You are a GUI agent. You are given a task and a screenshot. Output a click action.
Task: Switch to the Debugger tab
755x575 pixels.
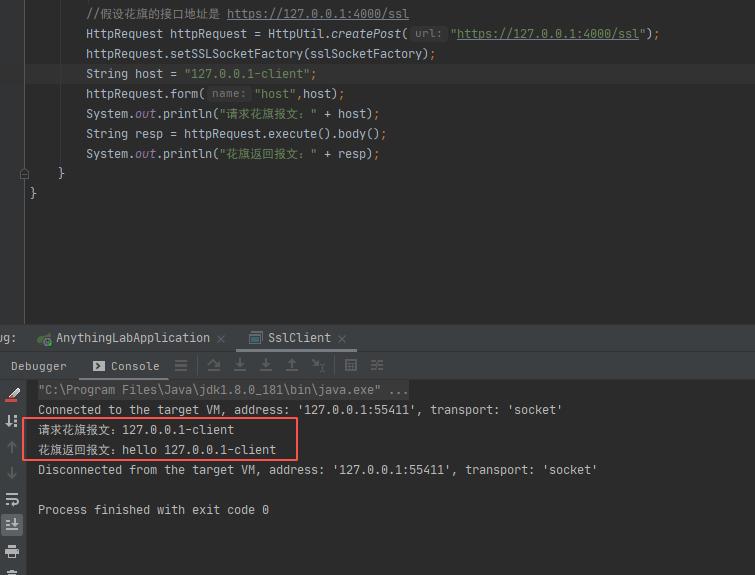click(x=39, y=366)
